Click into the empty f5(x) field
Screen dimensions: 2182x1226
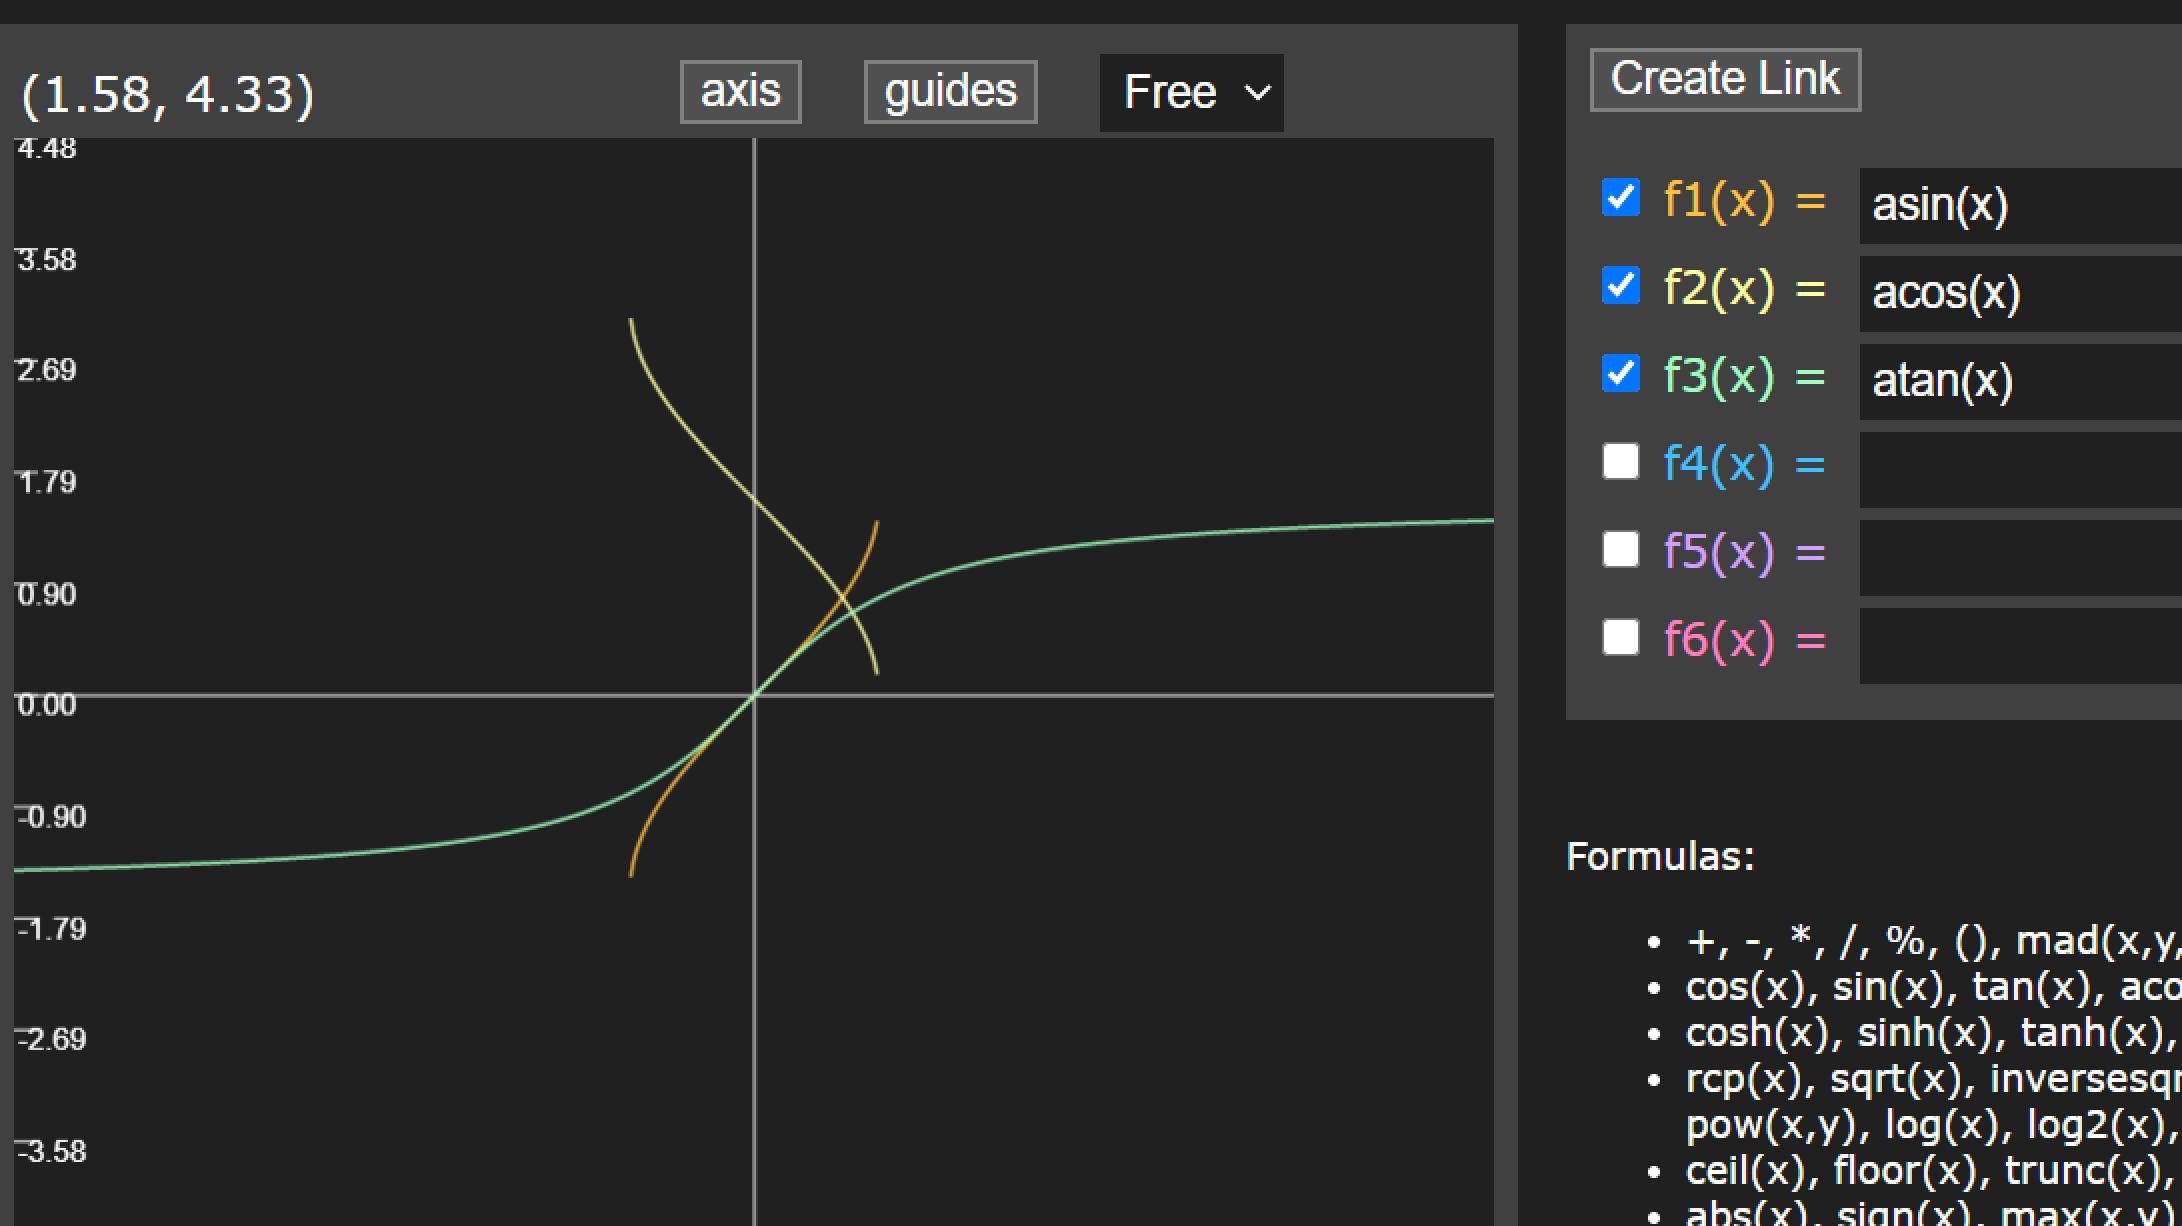(2020, 557)
